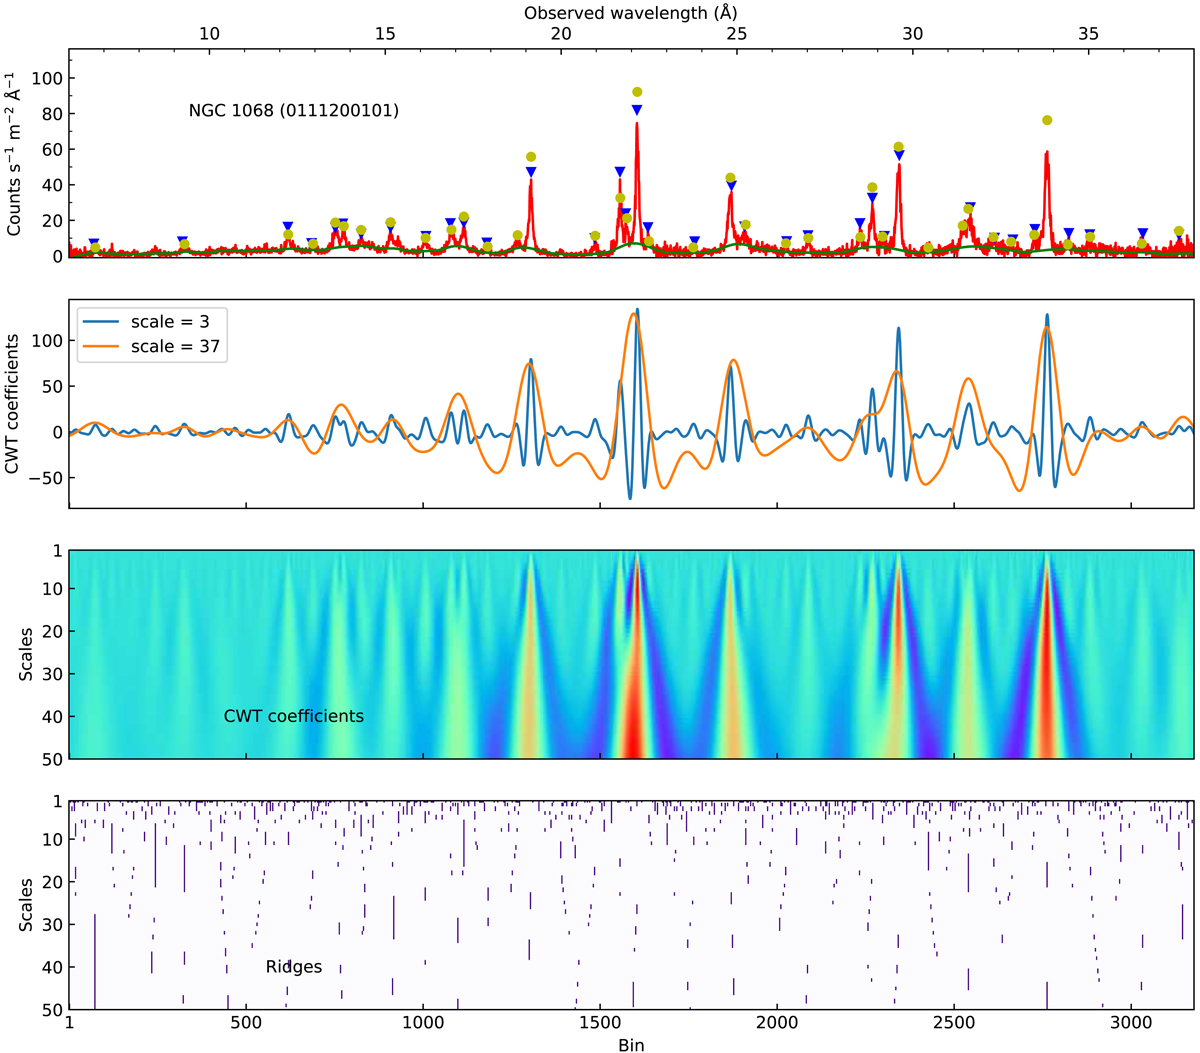The height and width of the screenshot is (1053, 1200).
Task: Click the yellow circle above the tallest spectrum peak
Action: (x=637, y=92)
